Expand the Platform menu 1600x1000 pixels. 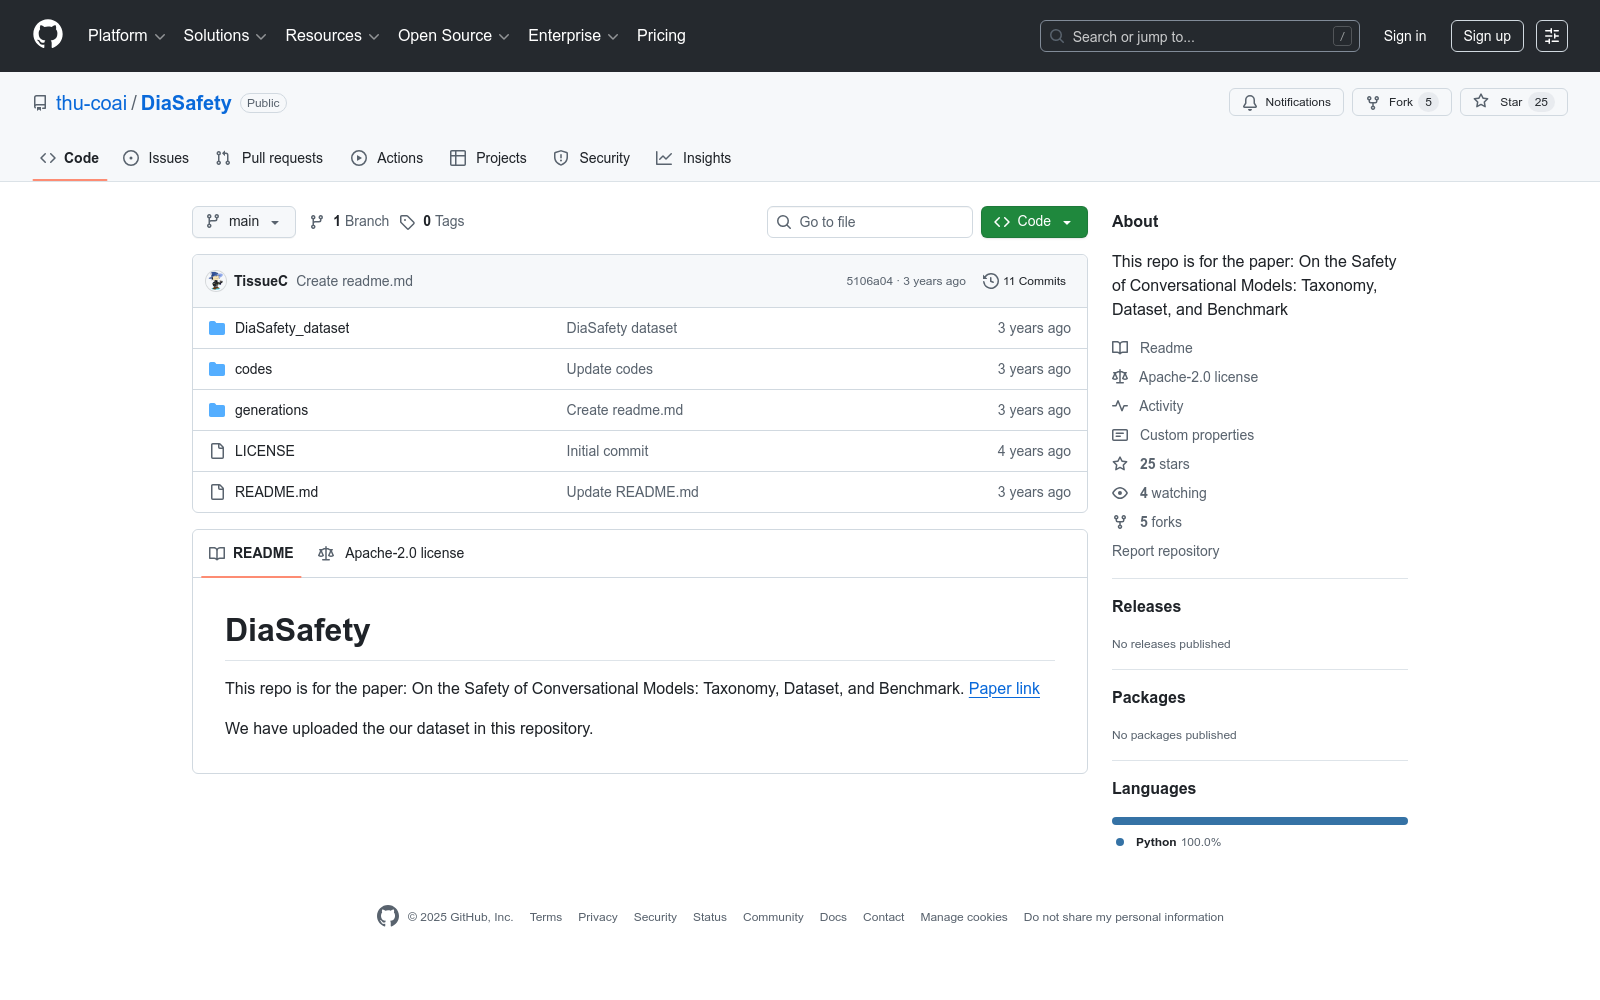tap(127, 36)
